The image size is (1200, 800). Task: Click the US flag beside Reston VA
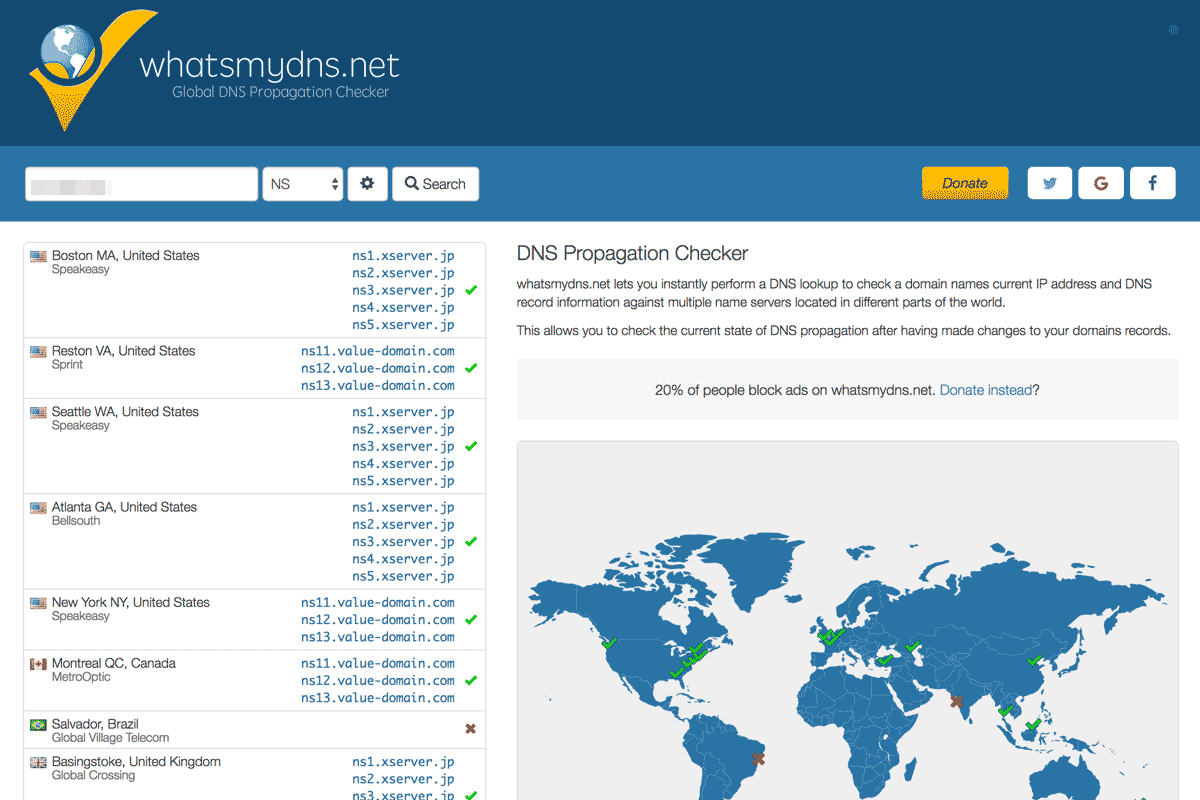[x=39, y=352]
